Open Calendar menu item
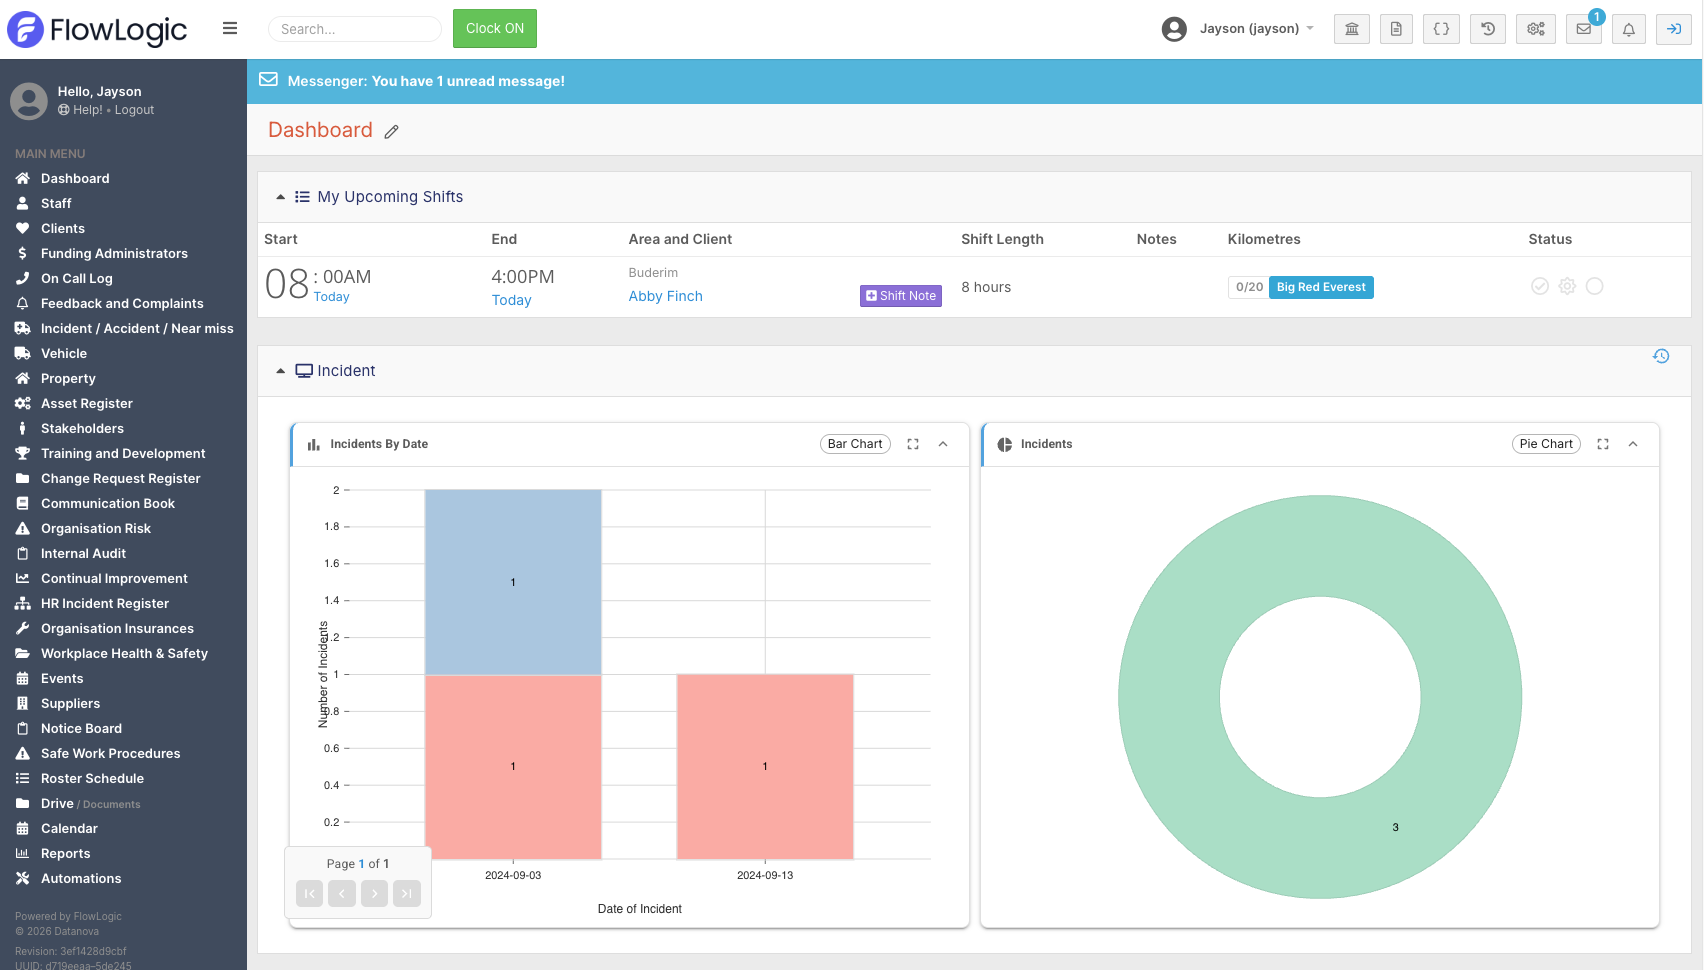Image resolution: width=1704 pixels, height=970 pixels. point(69,828)
